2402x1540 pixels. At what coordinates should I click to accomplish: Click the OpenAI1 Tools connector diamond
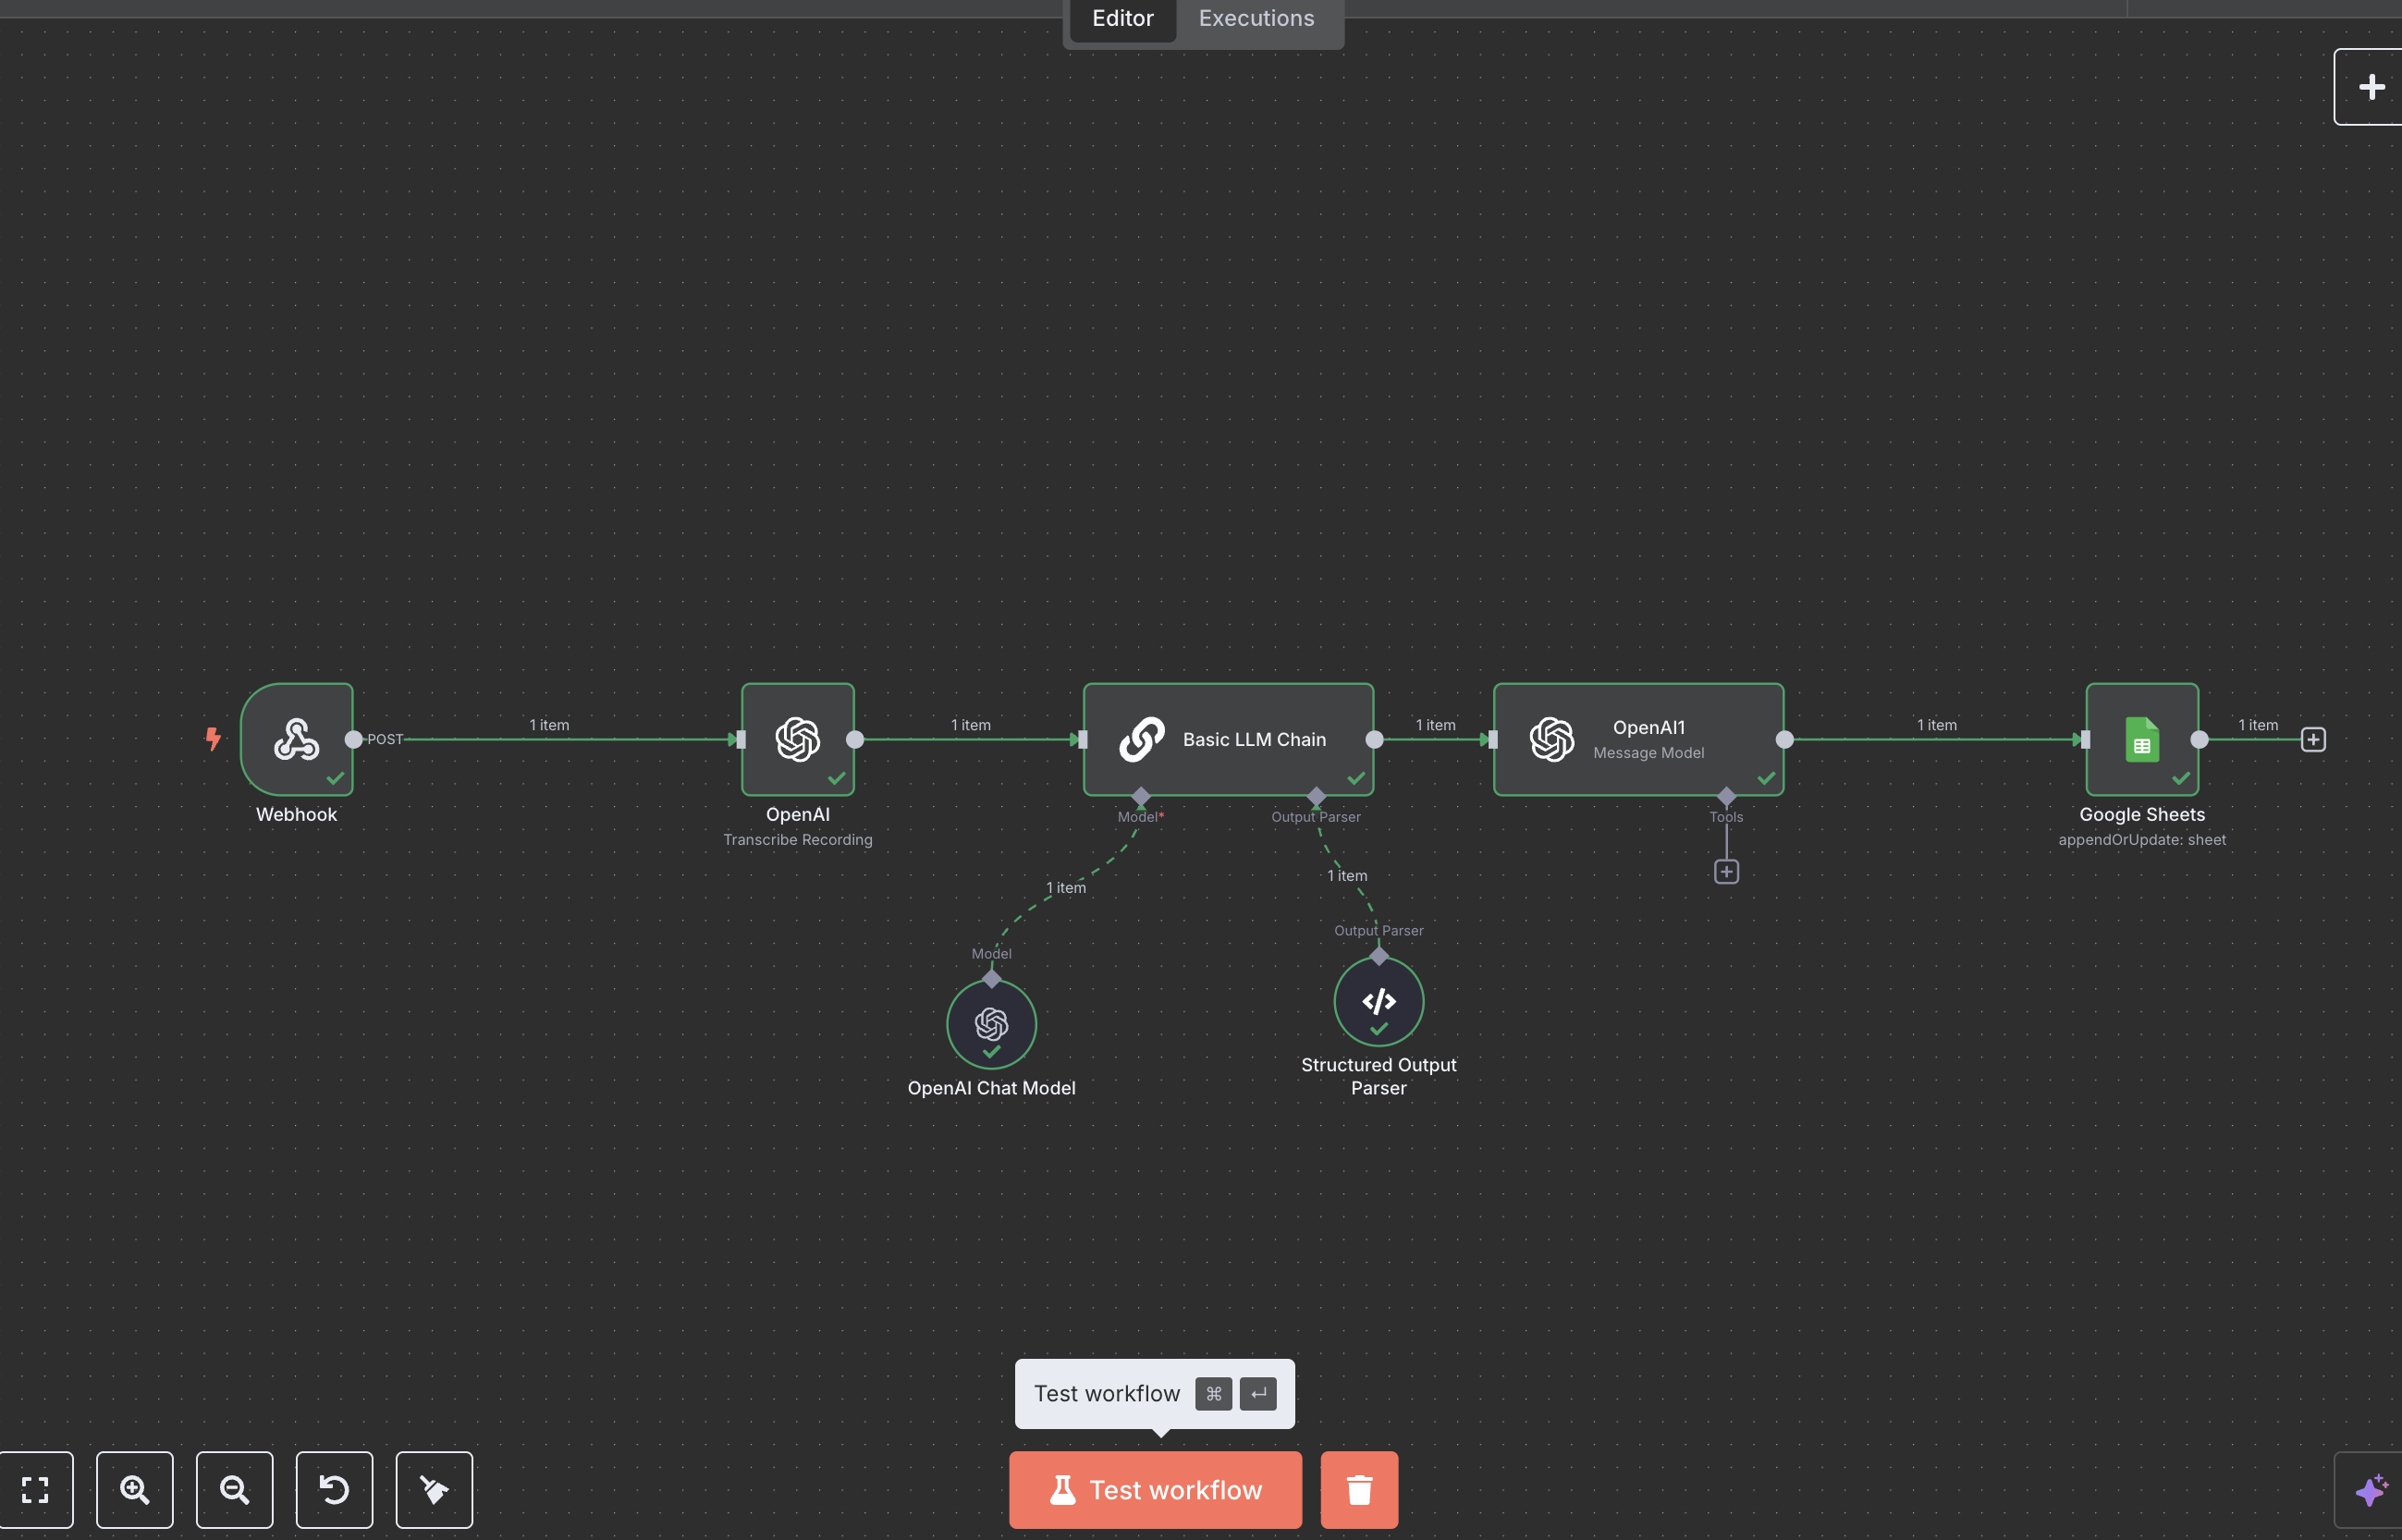(x=1726, y=796)
